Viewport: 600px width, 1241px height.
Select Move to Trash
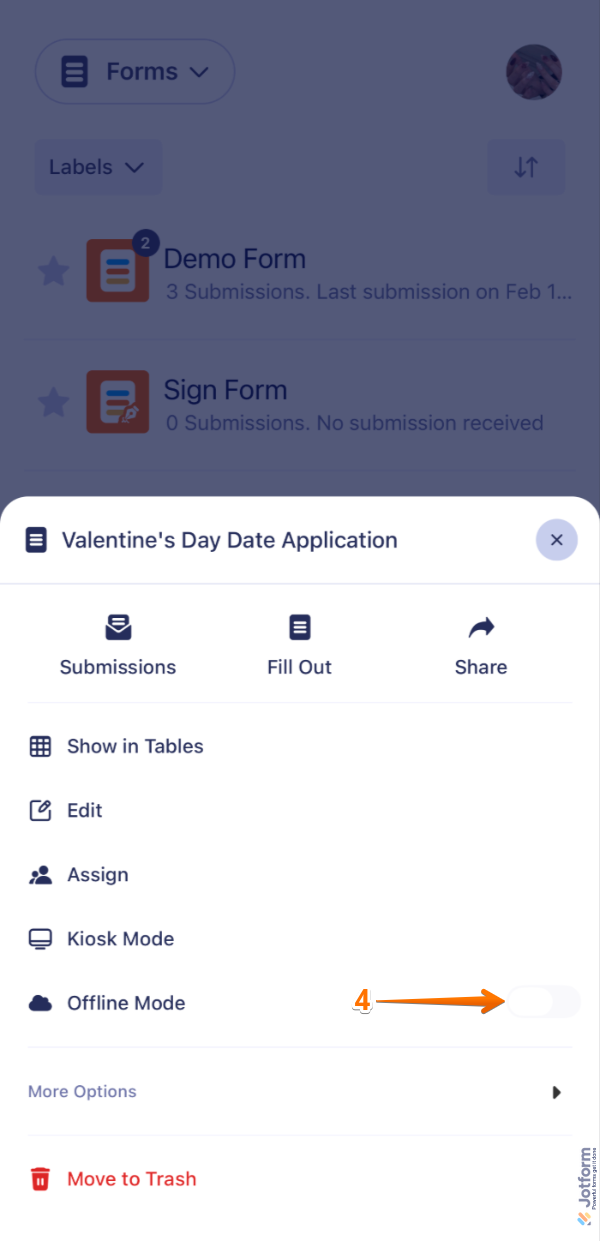pyautogui.click(x=131, y=1178)
